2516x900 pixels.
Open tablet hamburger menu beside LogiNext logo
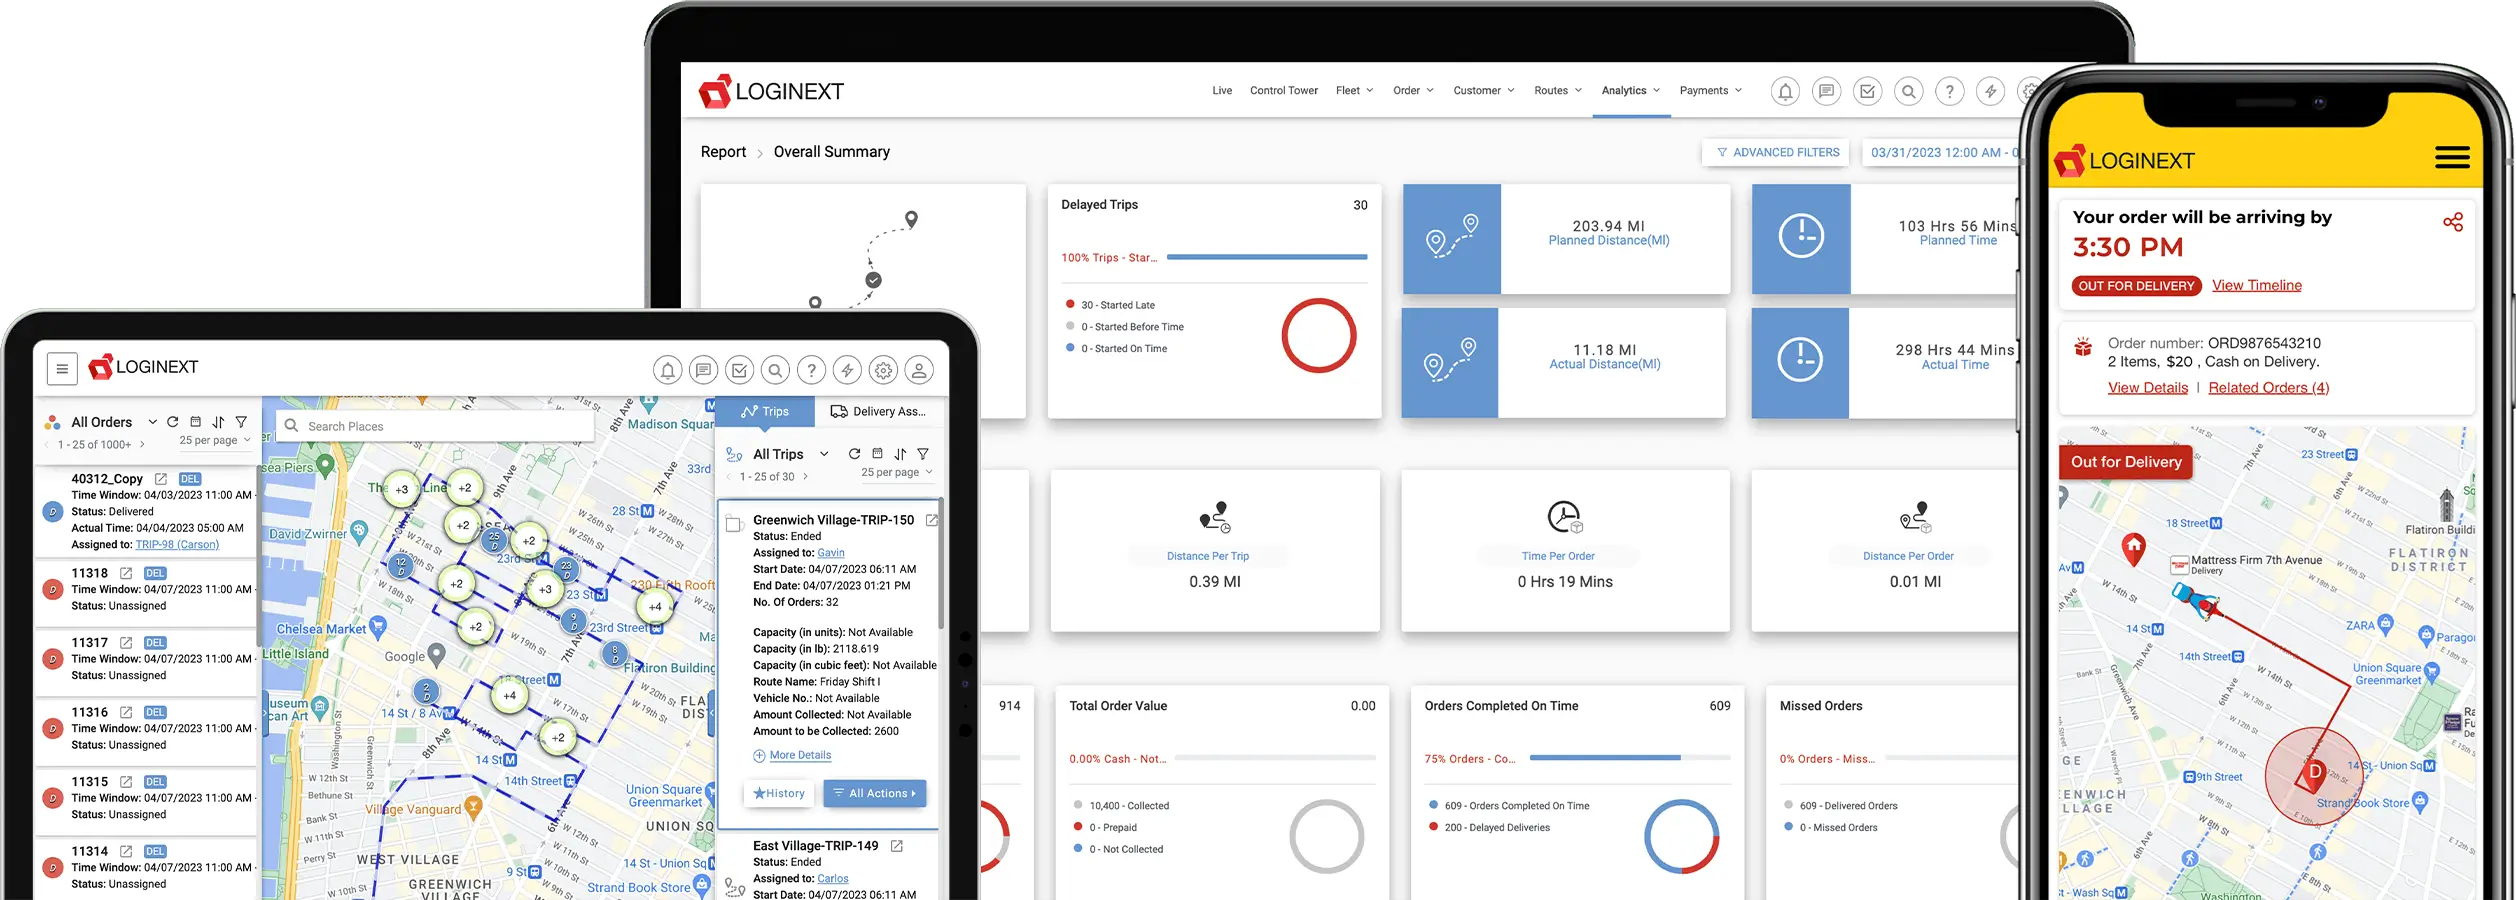tap(62, 369)
